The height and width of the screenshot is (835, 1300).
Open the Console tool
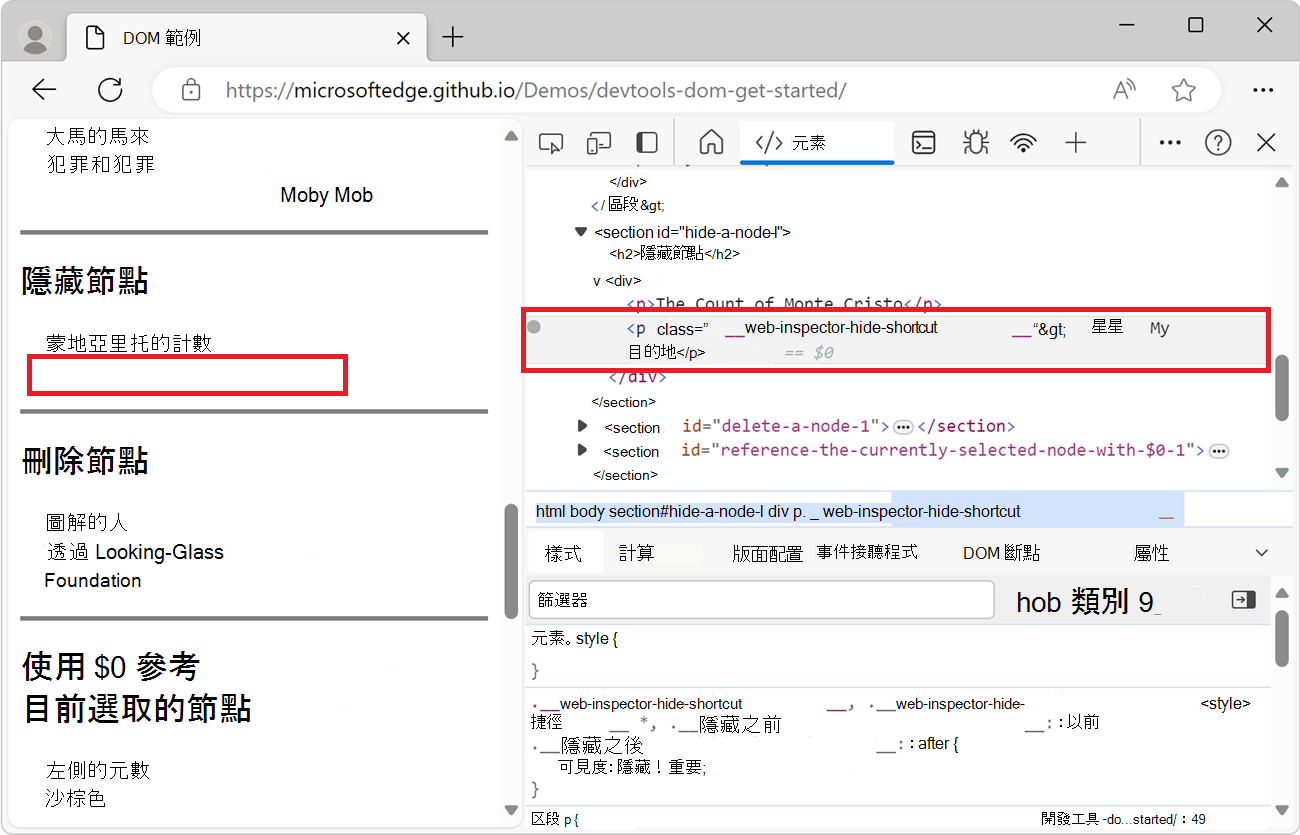(923, 143)
